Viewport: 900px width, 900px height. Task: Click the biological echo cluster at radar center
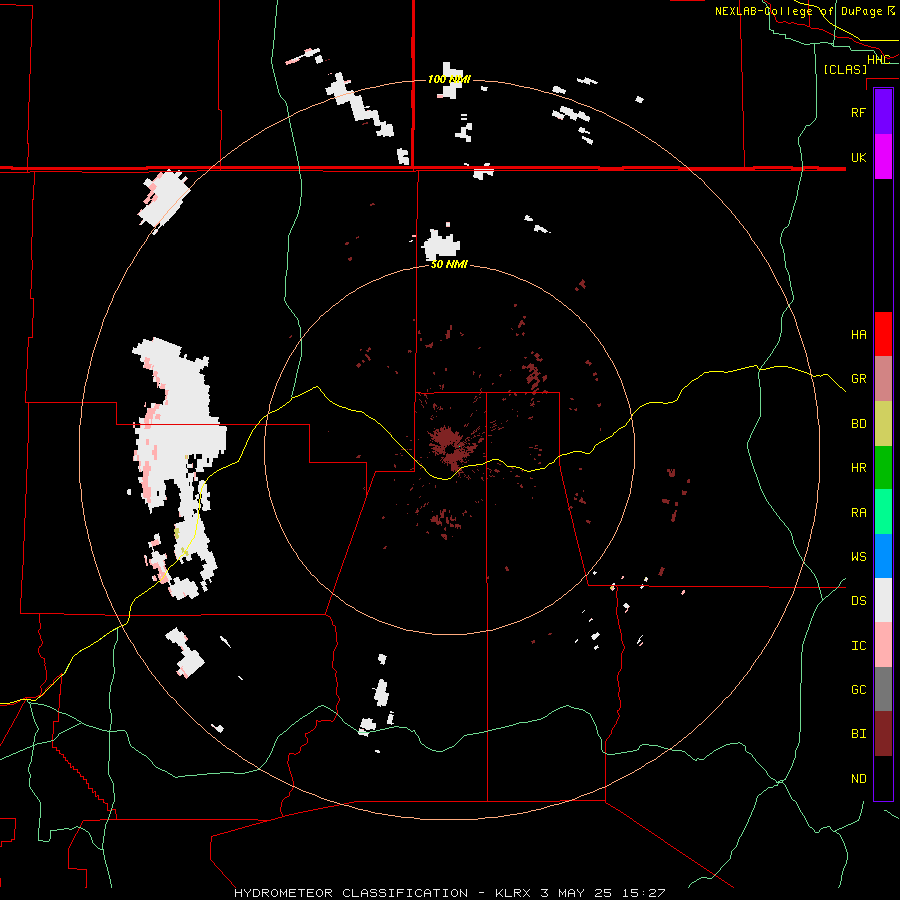tap(451, 445)
